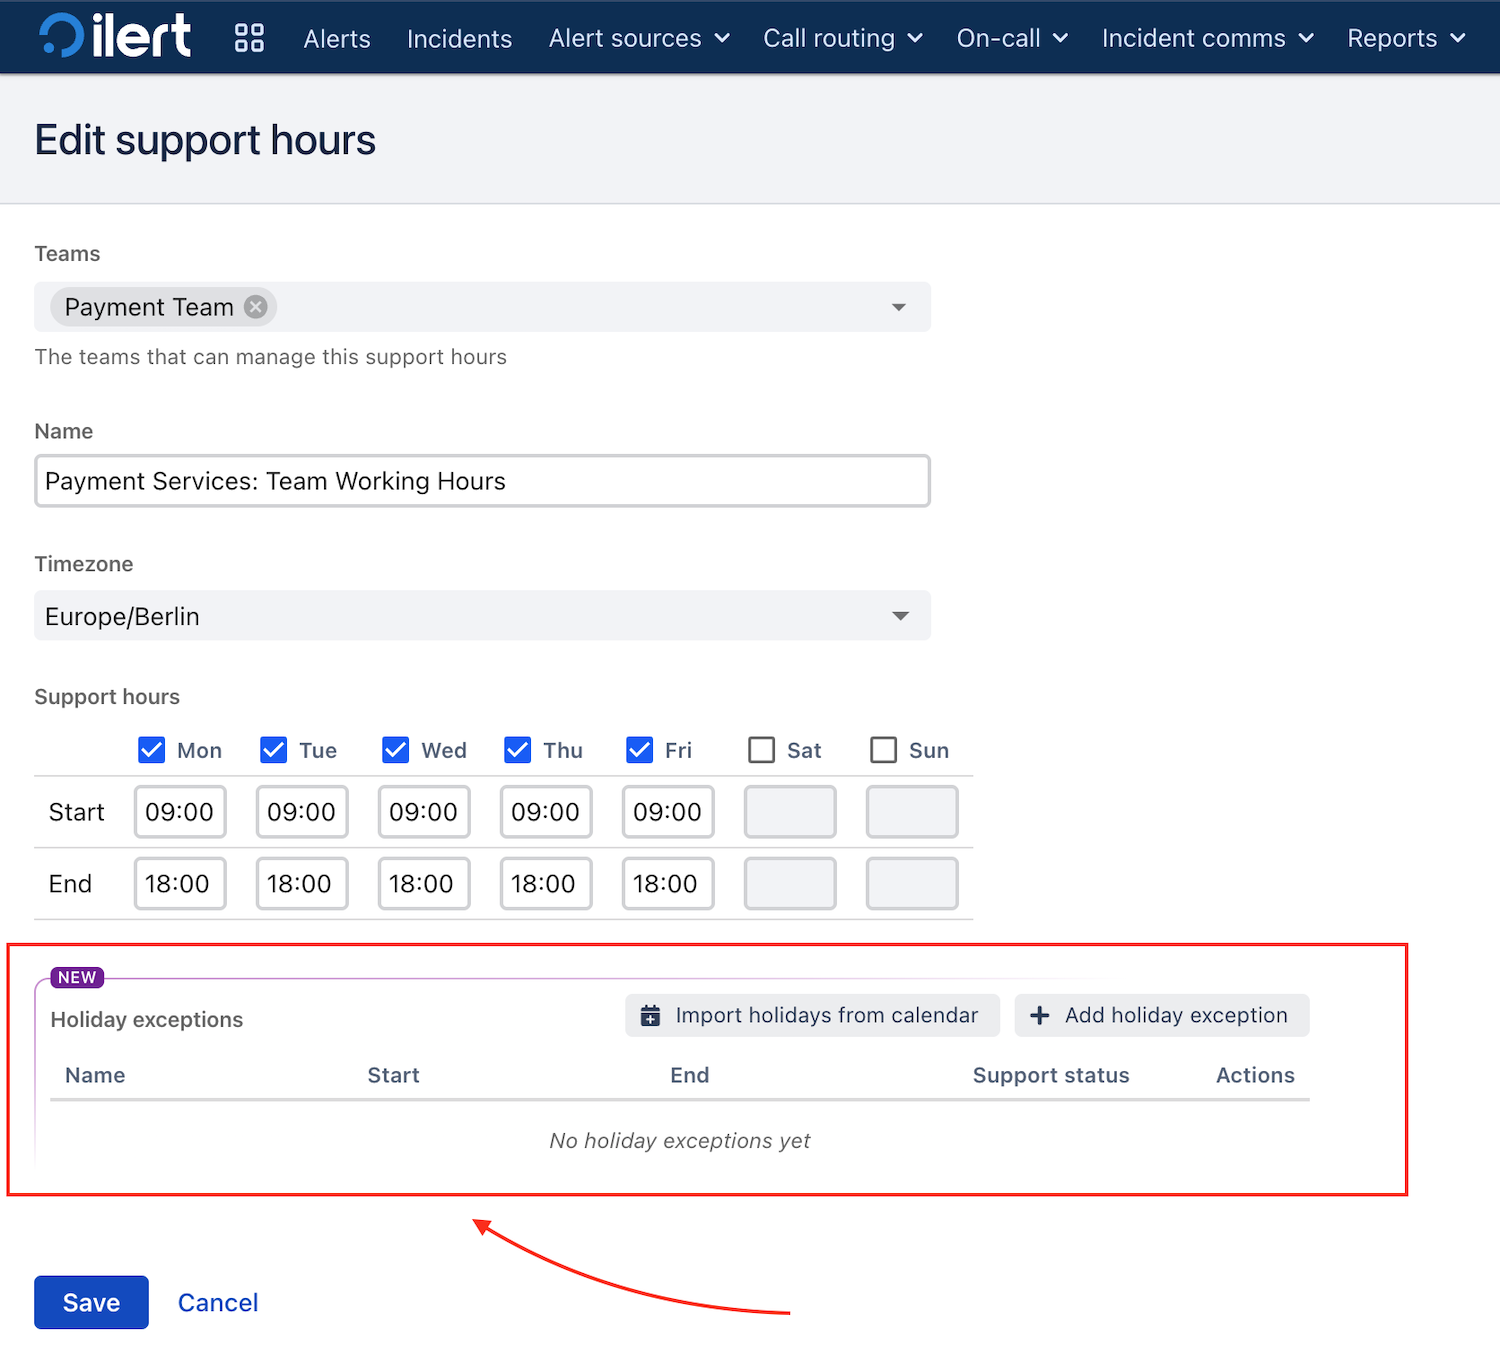This screenshot has height=1358, width=1500.
Task: Expand the Teams dropdown arrow
Action: (x=898, y=307)
